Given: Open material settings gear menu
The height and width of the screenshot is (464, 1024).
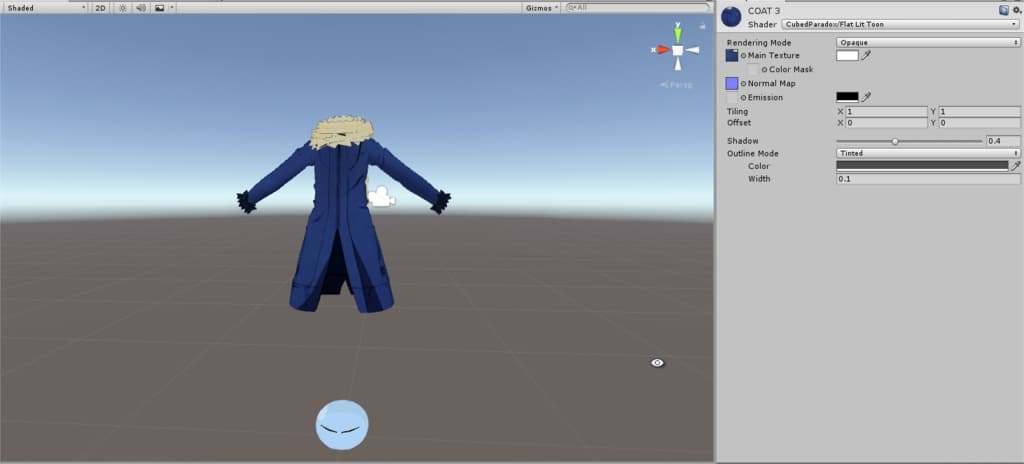Looking at the screenshot, I should (x=1016, y=10).
